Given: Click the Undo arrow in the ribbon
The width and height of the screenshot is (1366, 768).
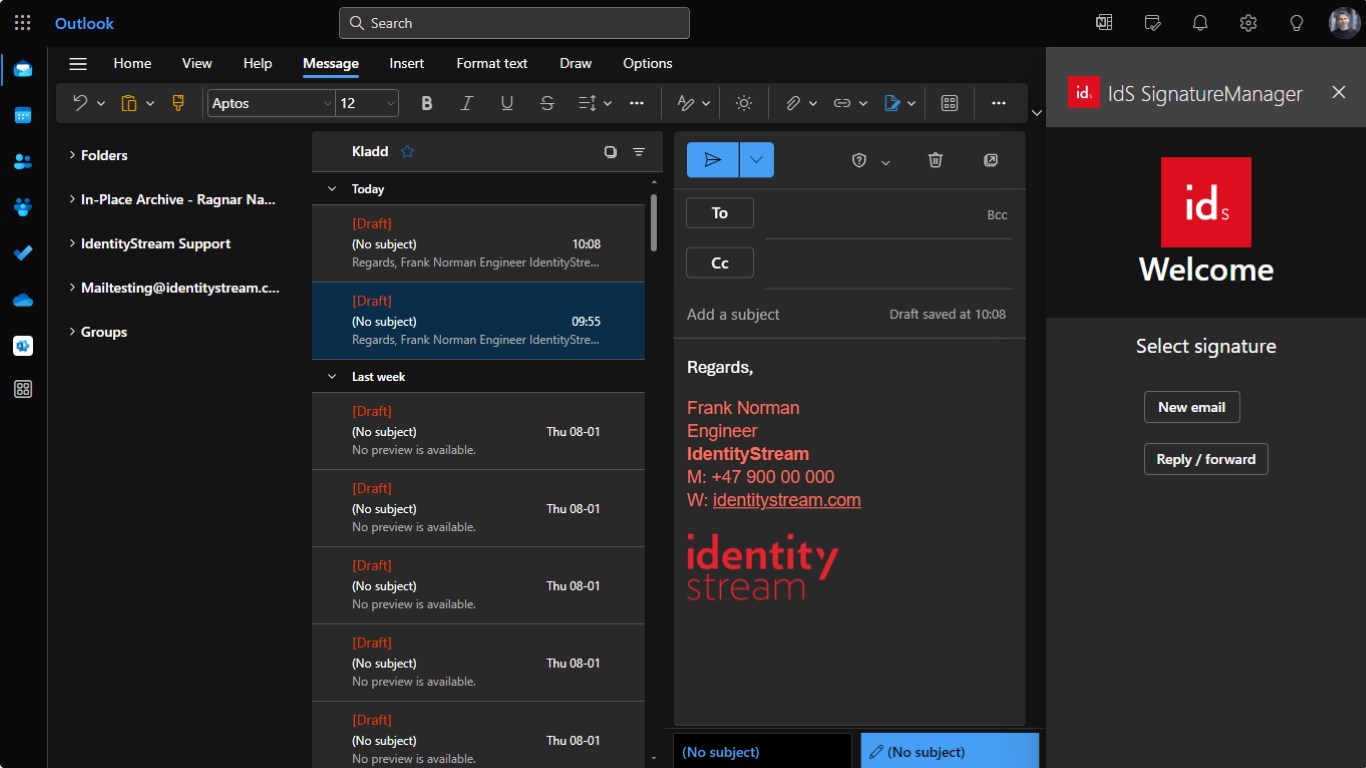Looking at the screenshot, I should coord(80,103).
